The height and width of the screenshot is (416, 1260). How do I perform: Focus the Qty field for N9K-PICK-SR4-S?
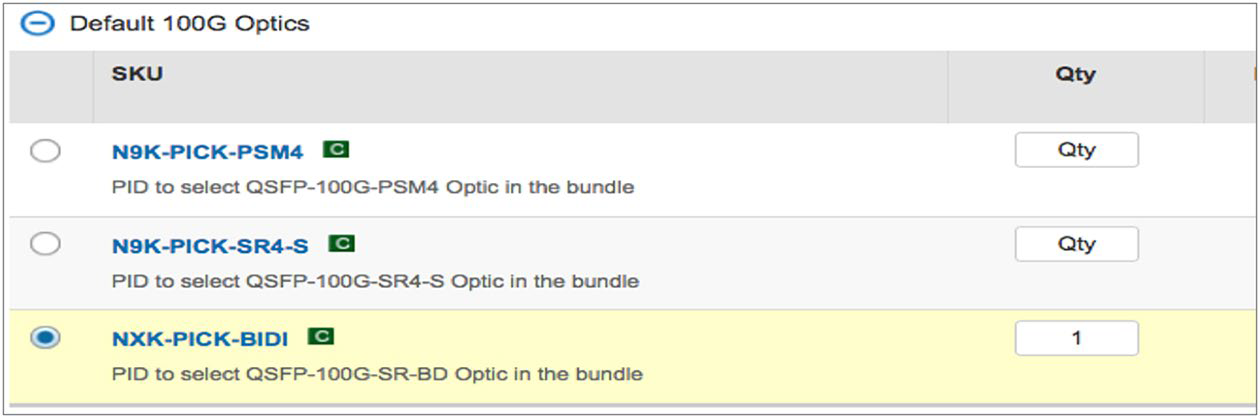point(1076,244)
